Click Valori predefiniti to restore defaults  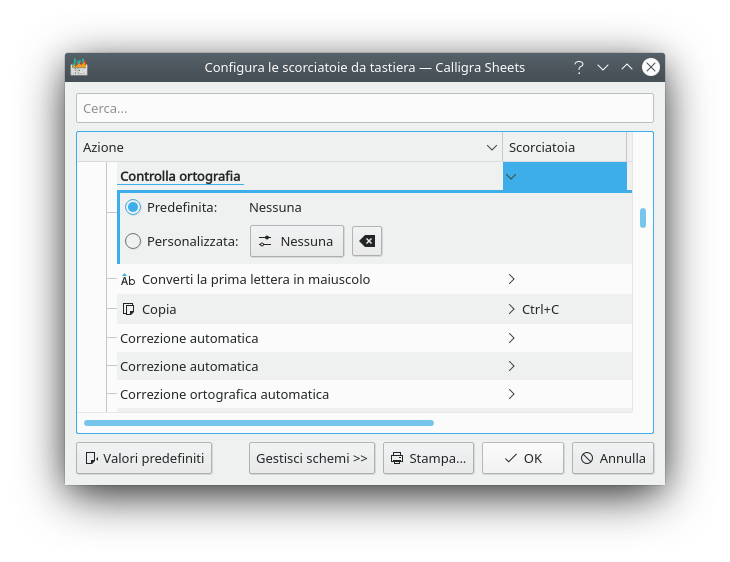(144, 458)
